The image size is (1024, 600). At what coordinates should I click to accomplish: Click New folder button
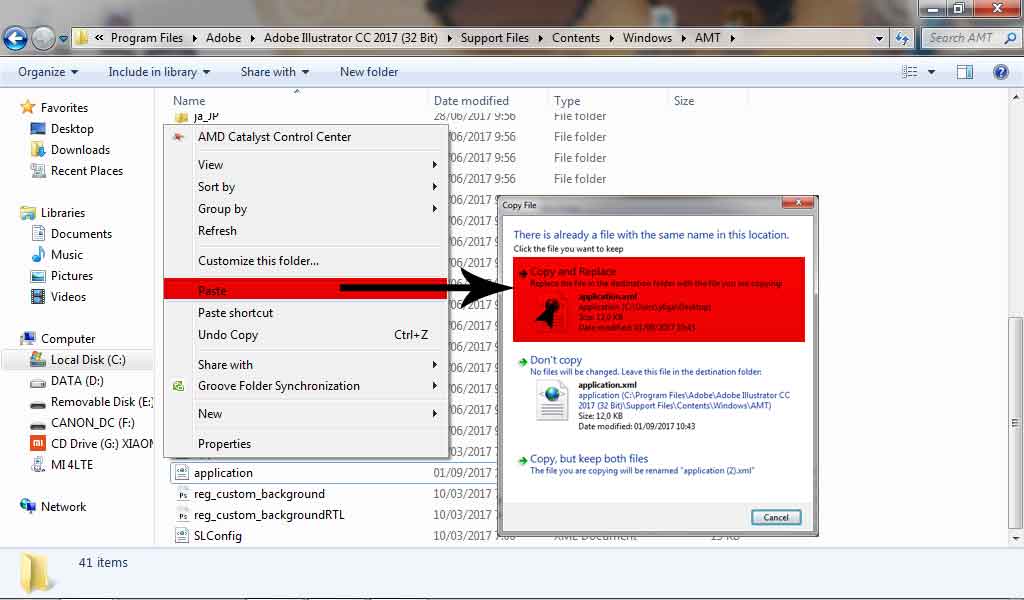pos(369,72)
